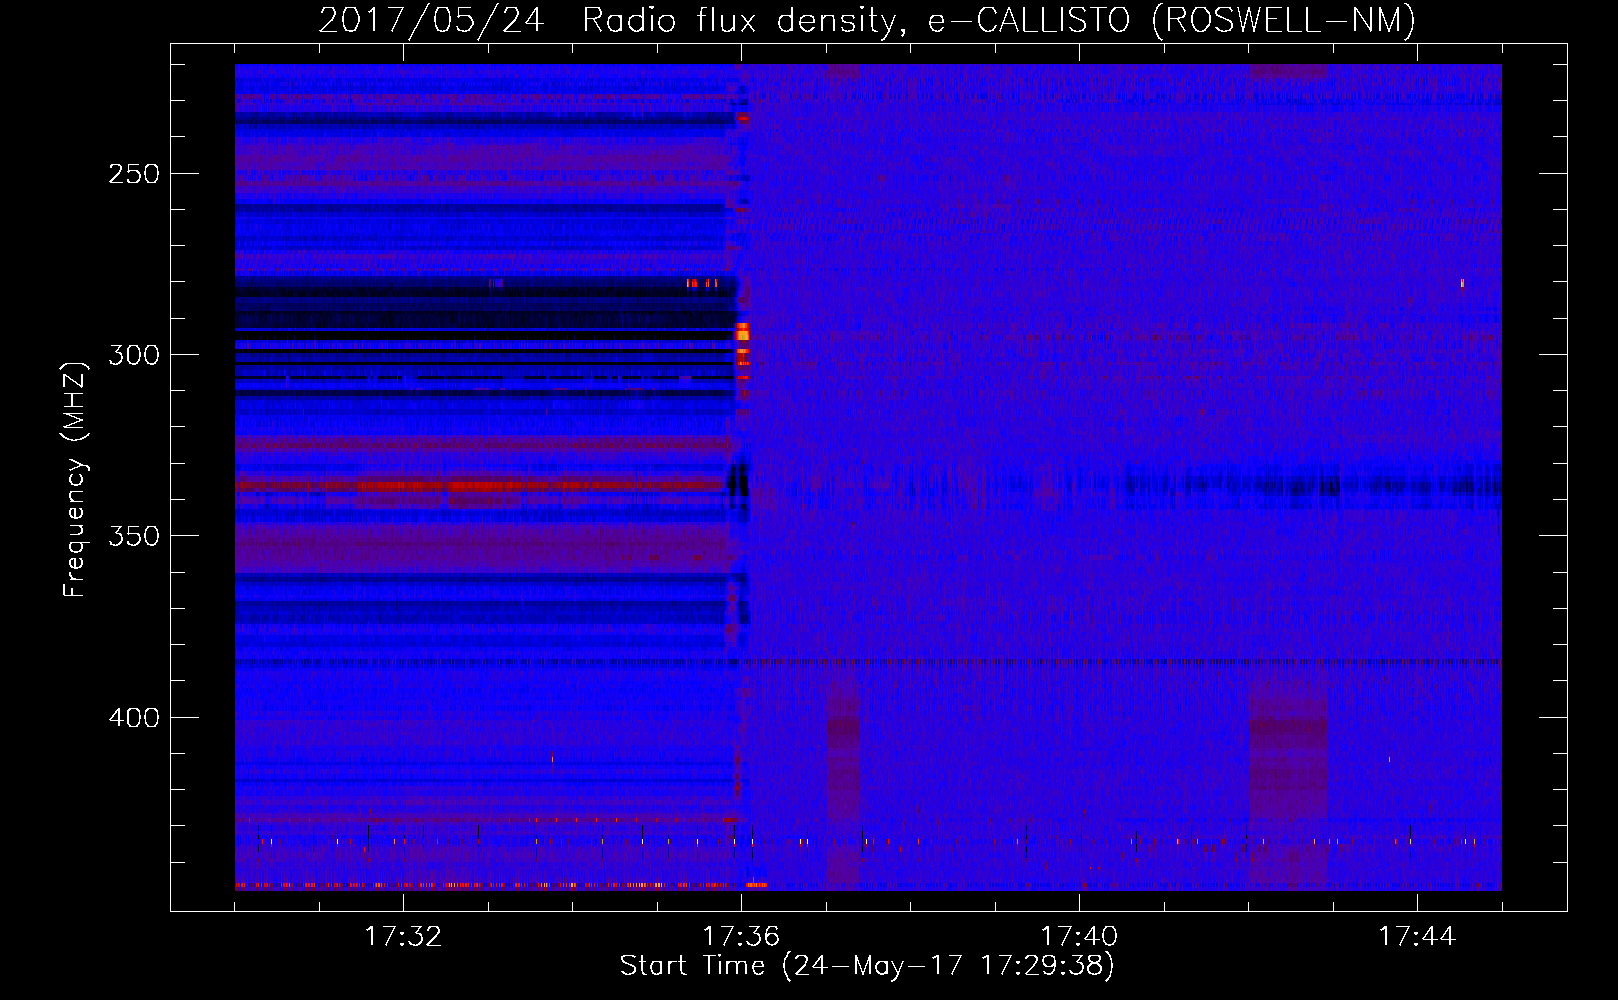Click the 300 frequency tick label

[x=134, y=355]
